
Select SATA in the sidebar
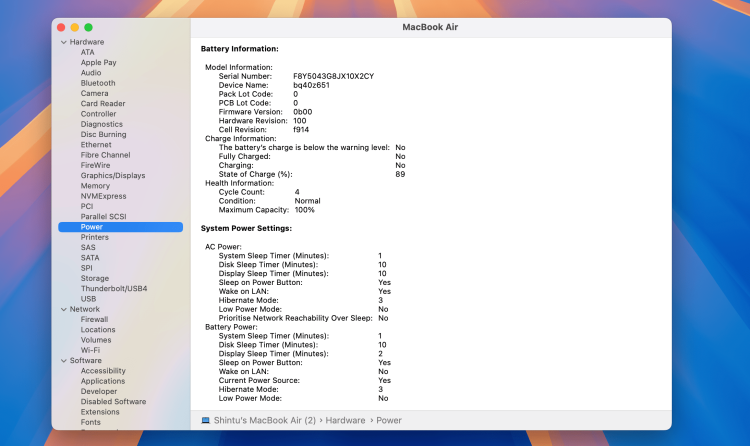click(x=90, y=258)
